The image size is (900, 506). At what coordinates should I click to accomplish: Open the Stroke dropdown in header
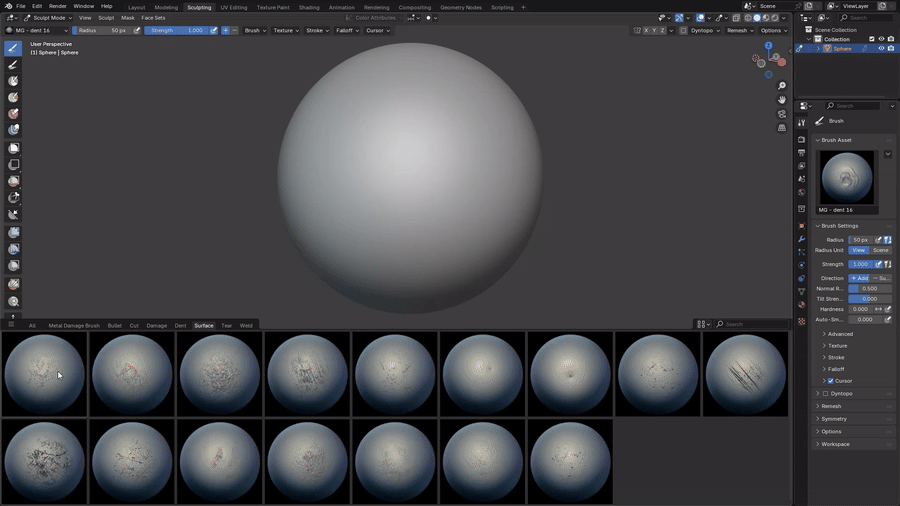click(x=317, y=30)
